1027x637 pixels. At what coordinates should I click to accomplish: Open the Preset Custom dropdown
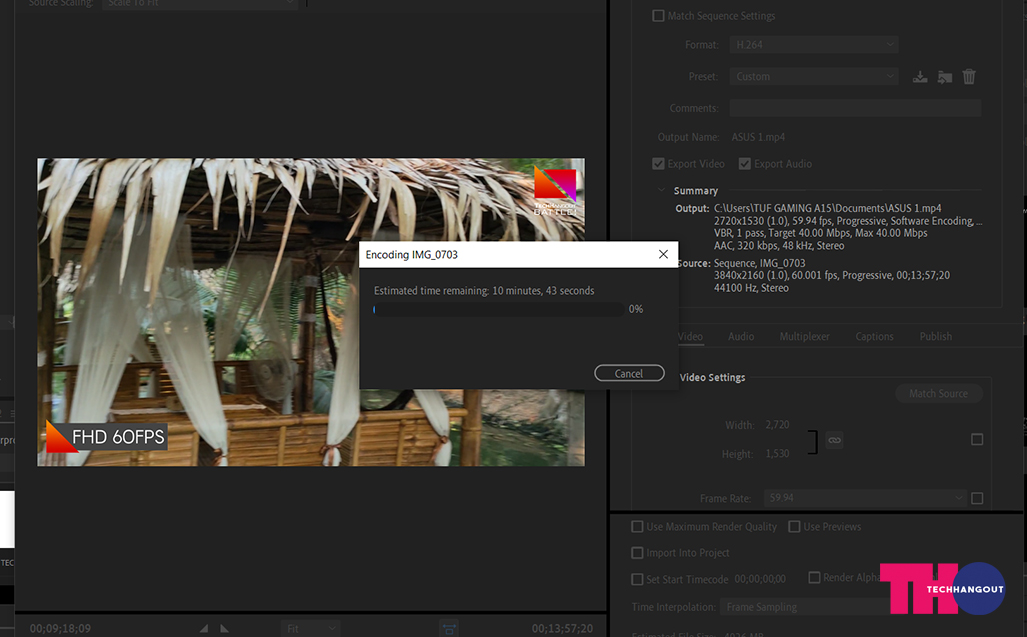[x=813, y=77]
